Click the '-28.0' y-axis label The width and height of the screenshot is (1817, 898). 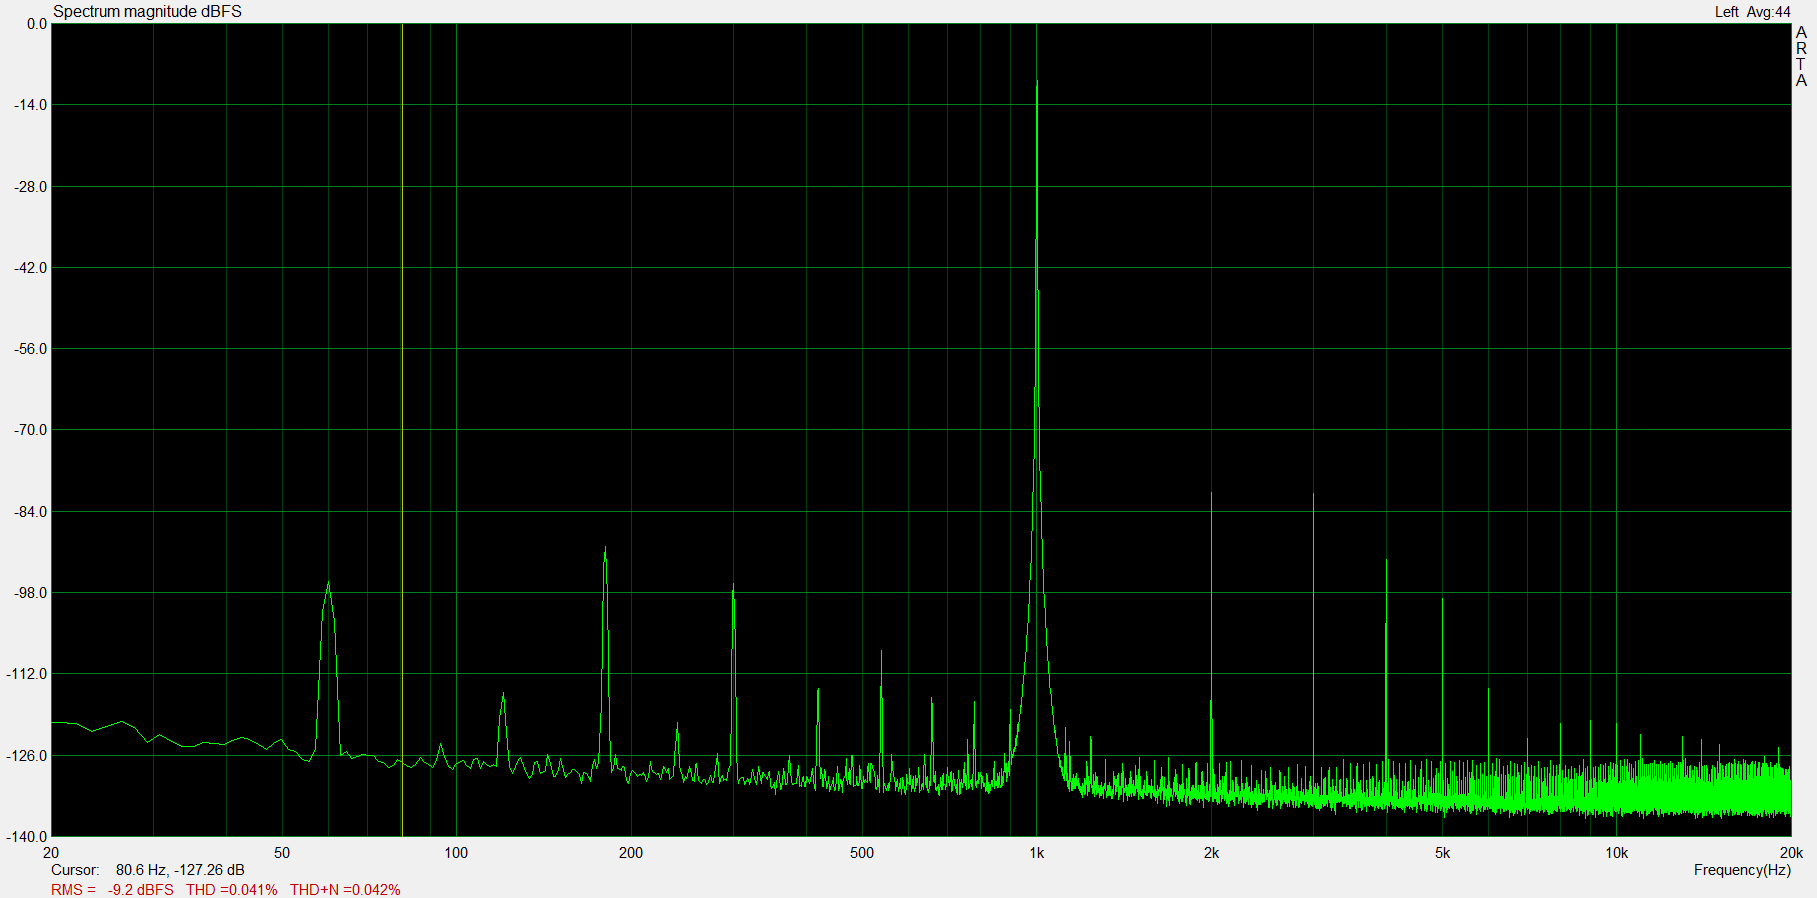30,187
